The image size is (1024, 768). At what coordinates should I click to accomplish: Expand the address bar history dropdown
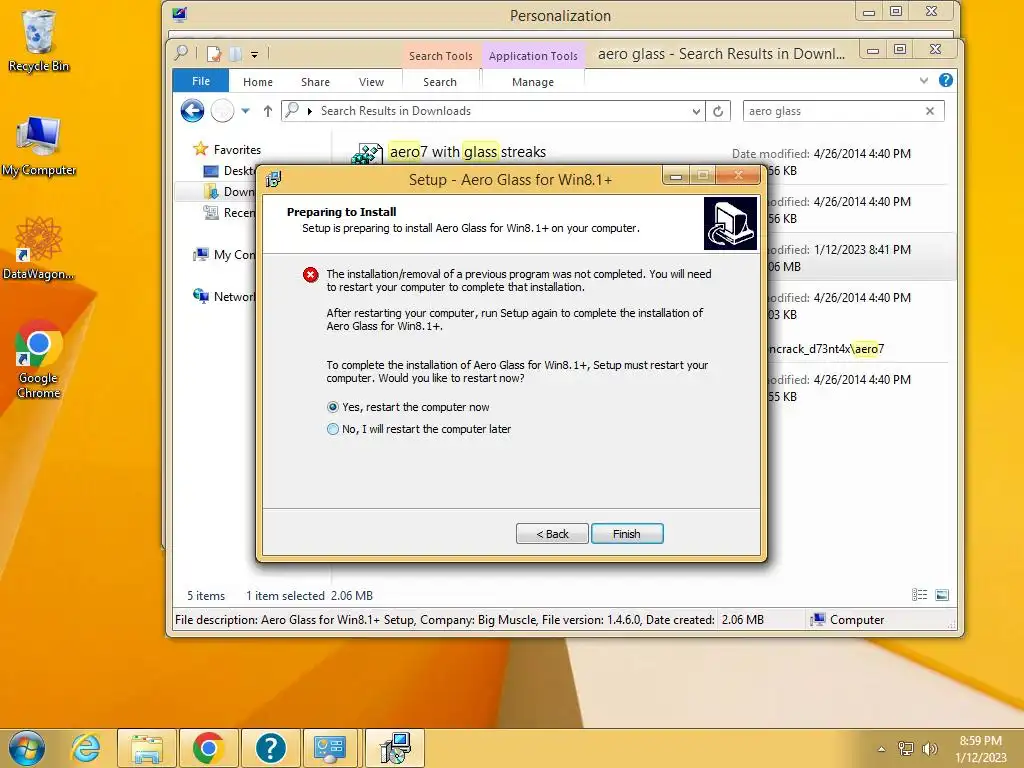point(696,111)
